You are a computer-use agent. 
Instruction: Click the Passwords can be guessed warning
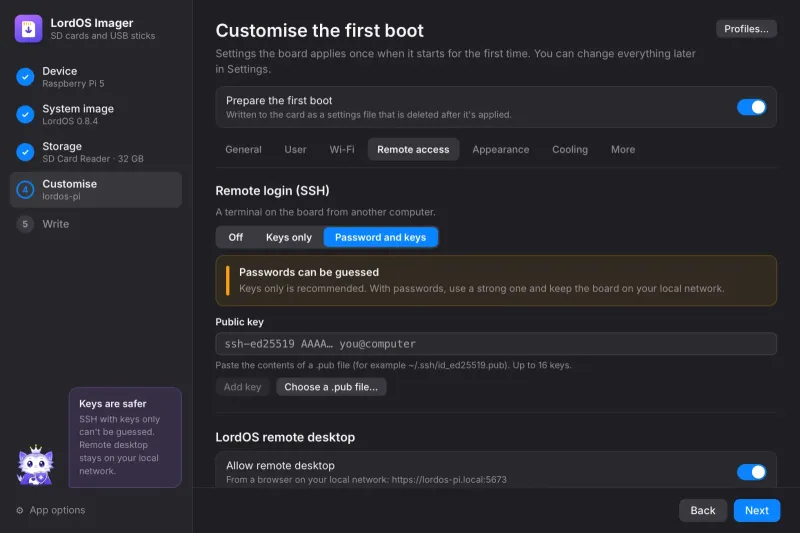pos(496,281)
